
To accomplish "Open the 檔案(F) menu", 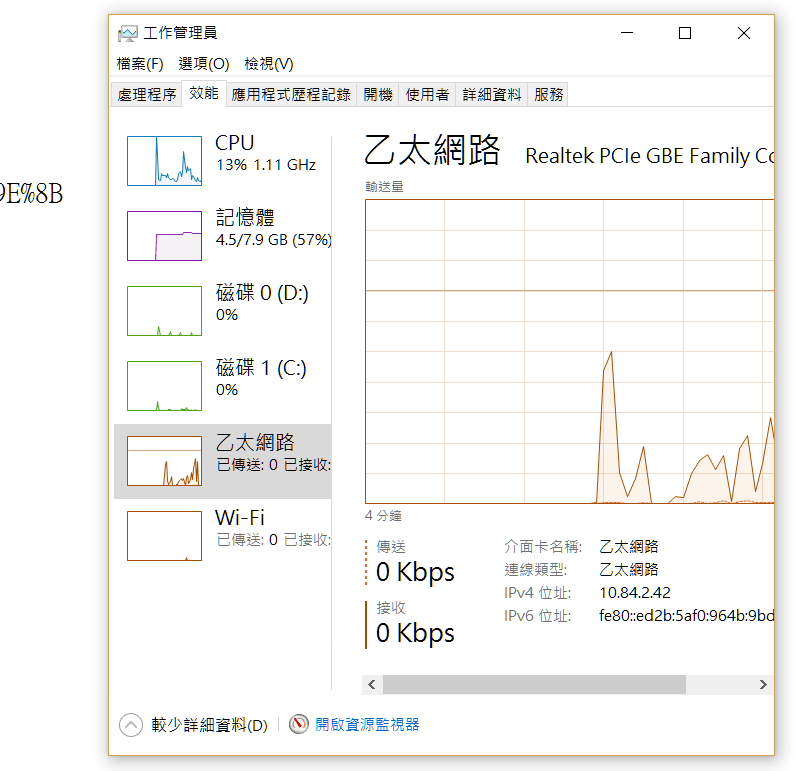I will [140, 64].
